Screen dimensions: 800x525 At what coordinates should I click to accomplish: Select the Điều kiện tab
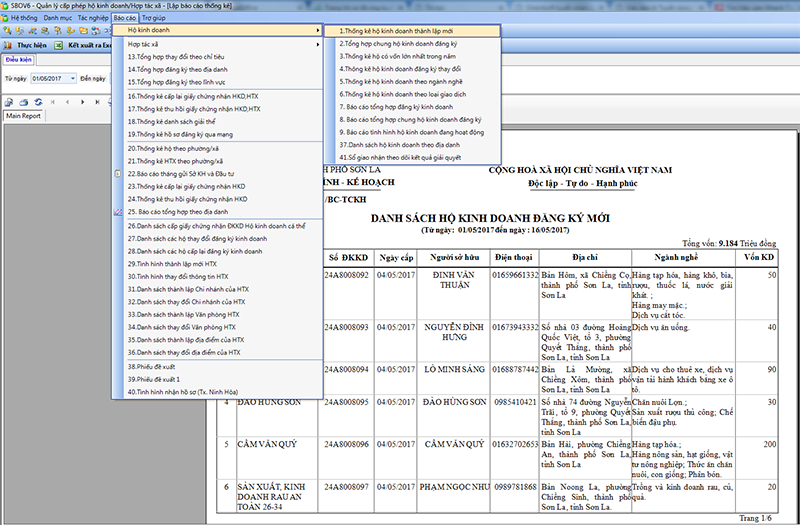point(19,60)
